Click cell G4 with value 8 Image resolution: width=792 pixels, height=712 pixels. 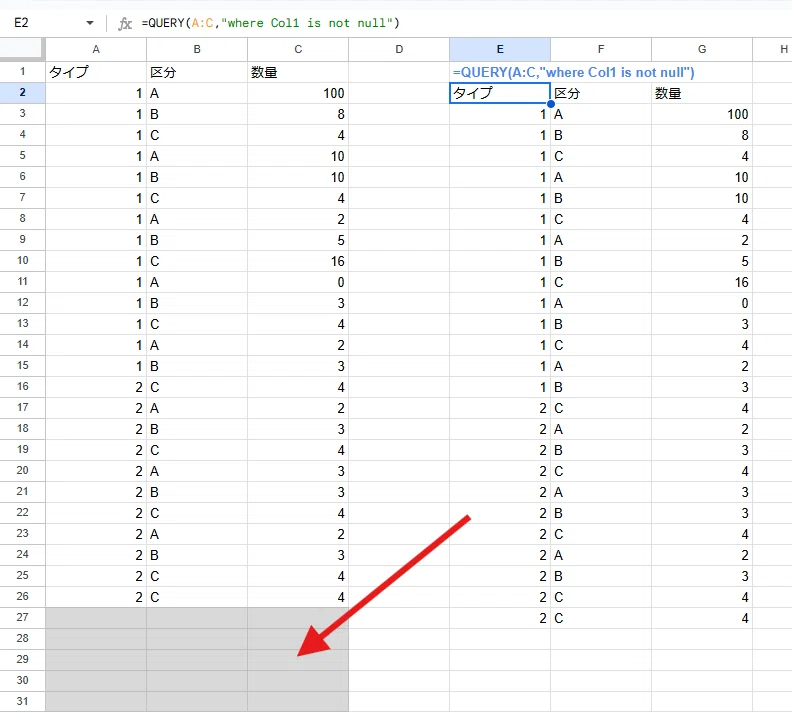(702, 135)
